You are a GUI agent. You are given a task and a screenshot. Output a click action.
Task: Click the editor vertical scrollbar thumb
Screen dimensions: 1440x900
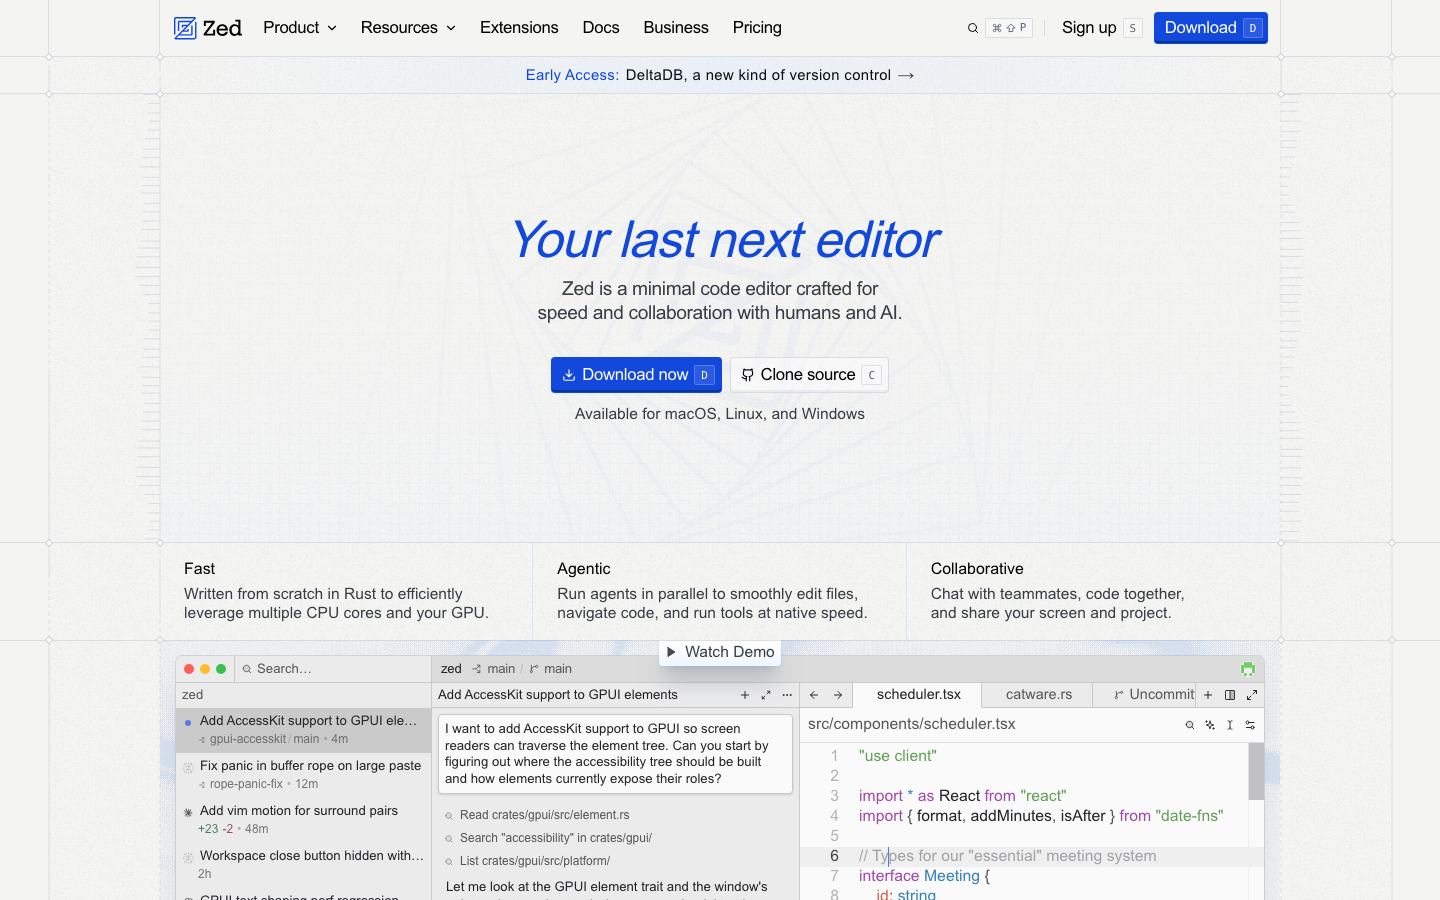[1256, 771]
